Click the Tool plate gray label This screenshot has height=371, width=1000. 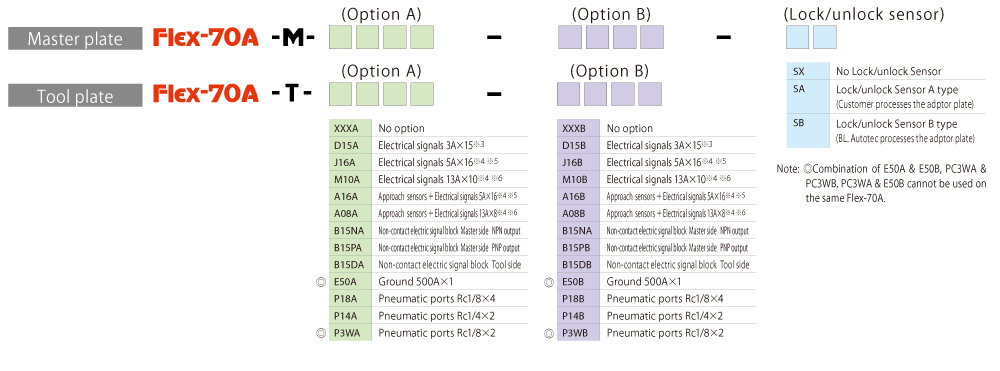(x=75, y=96)
